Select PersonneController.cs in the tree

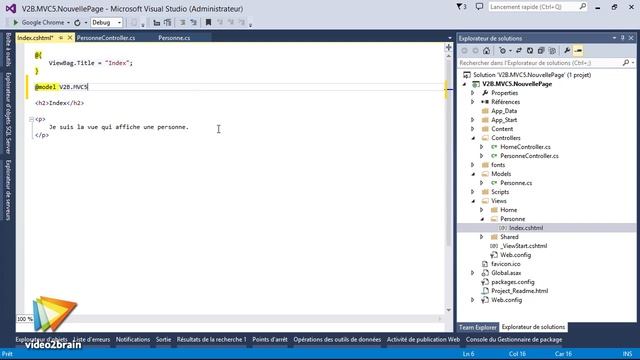coord(529,156)
